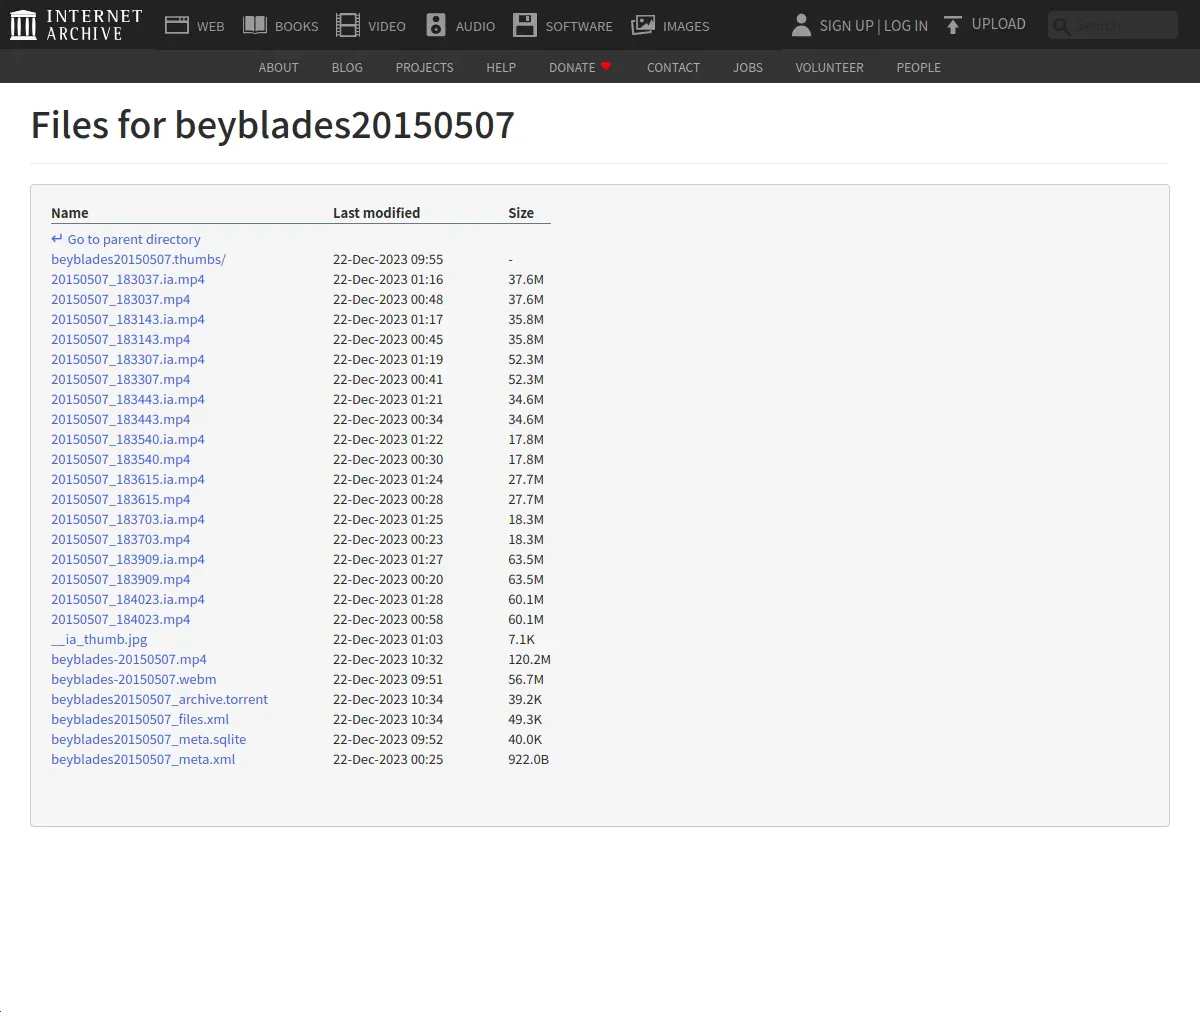Open 20150507_183703.mp4 file

120,539
